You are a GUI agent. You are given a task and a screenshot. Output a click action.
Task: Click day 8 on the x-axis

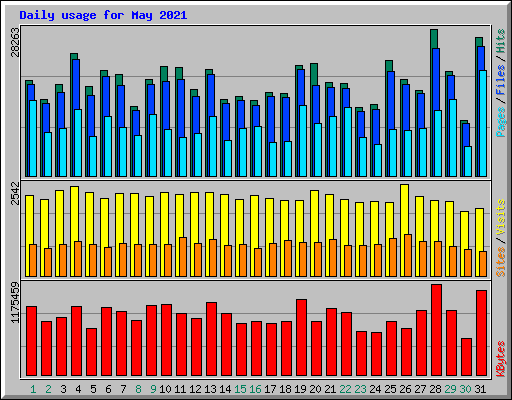[138, 389]
